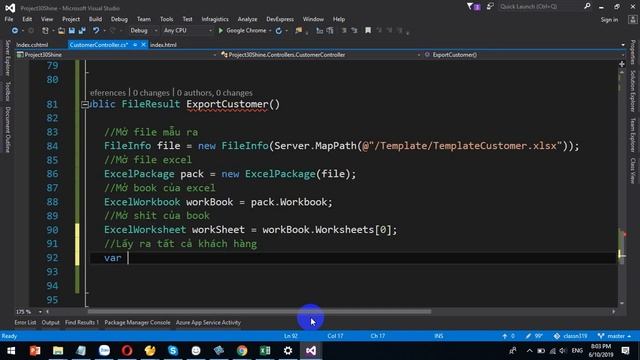Click the Open File folder icon
This screenshot has width=640, height=360.
[61, 31]
